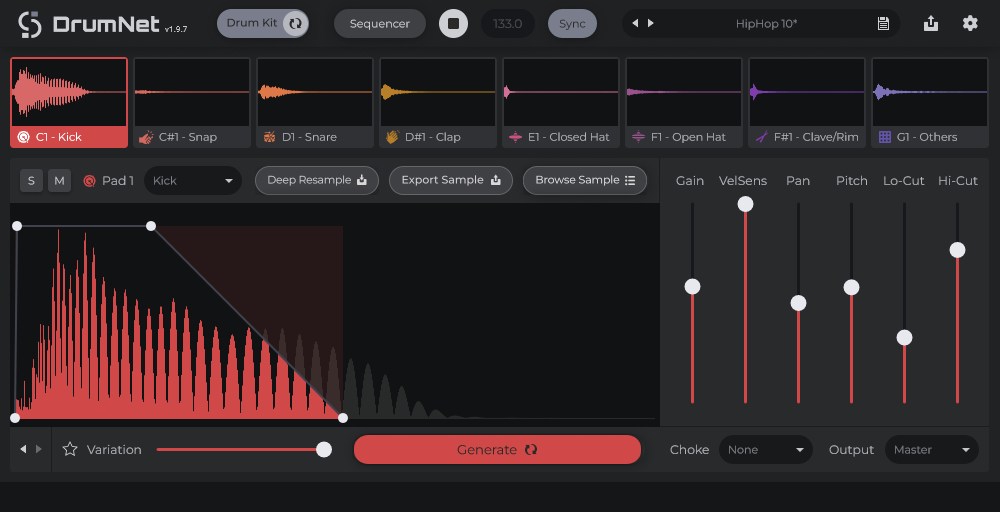1000x512 pixels.
Task: Select the C#1 - Snap pad
Action: coord(191,103)
